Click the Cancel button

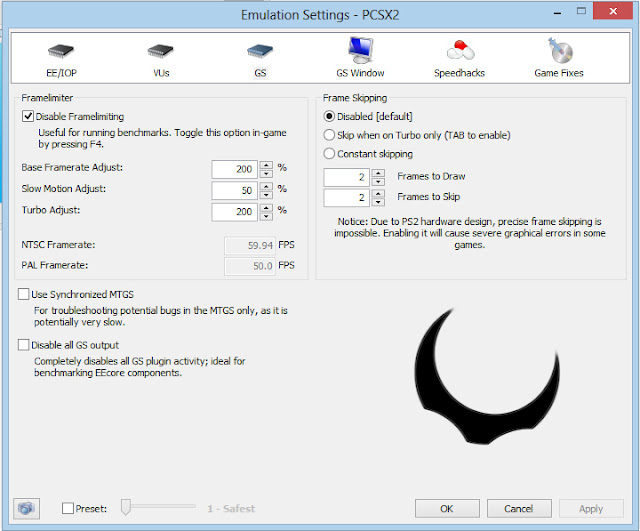[519, 509]
